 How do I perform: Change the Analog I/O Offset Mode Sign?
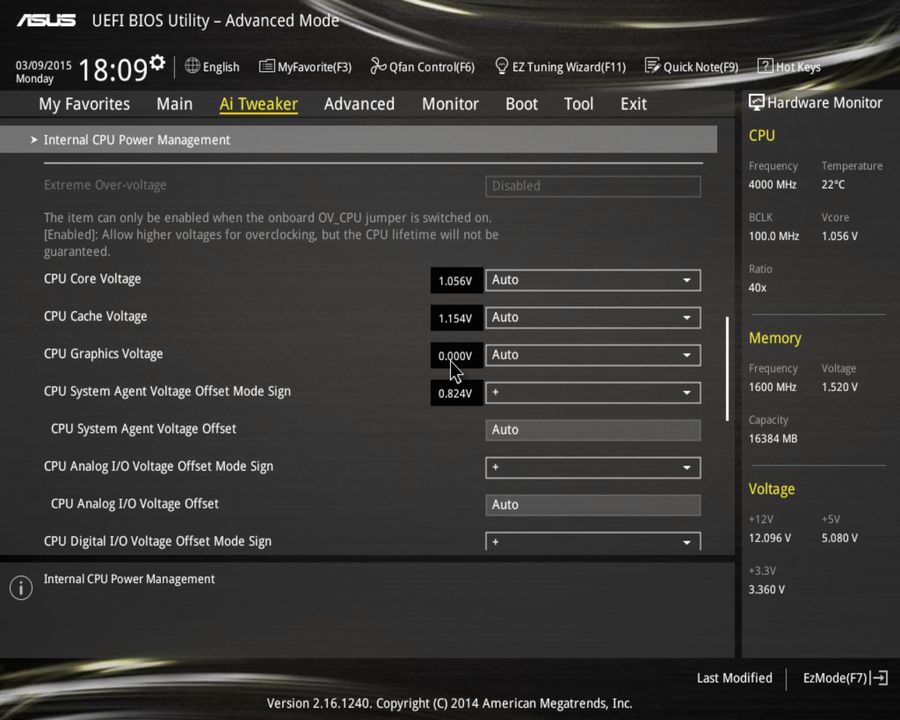click(x=593, y=467)
